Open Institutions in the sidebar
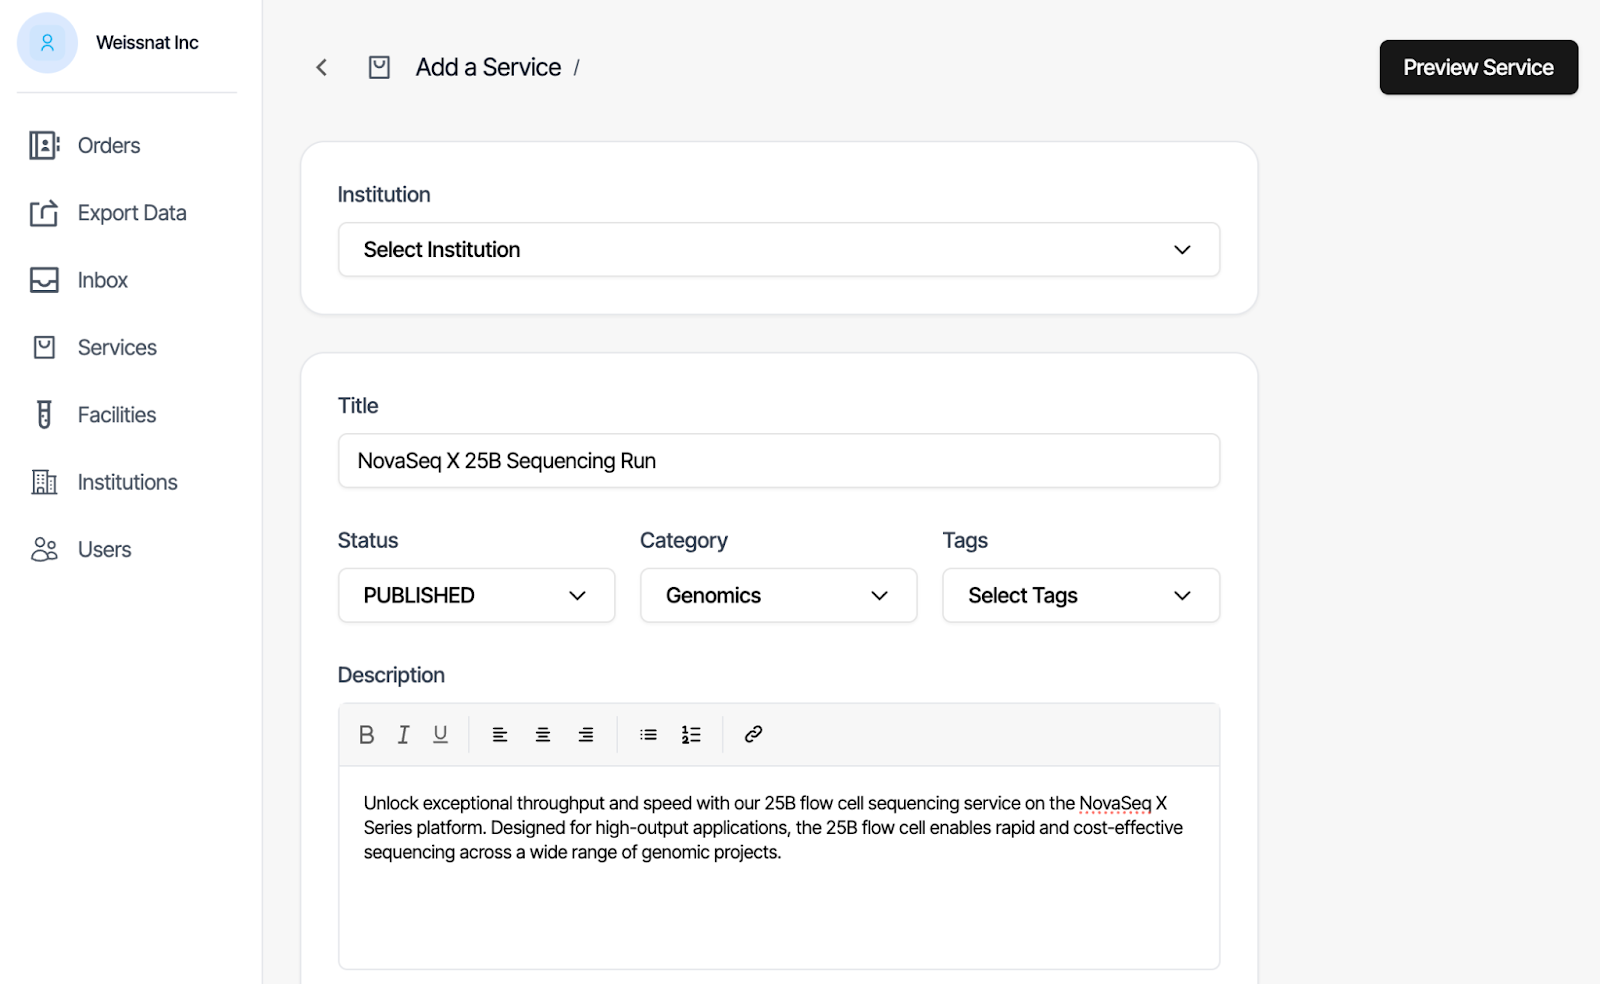 (127, 482)
